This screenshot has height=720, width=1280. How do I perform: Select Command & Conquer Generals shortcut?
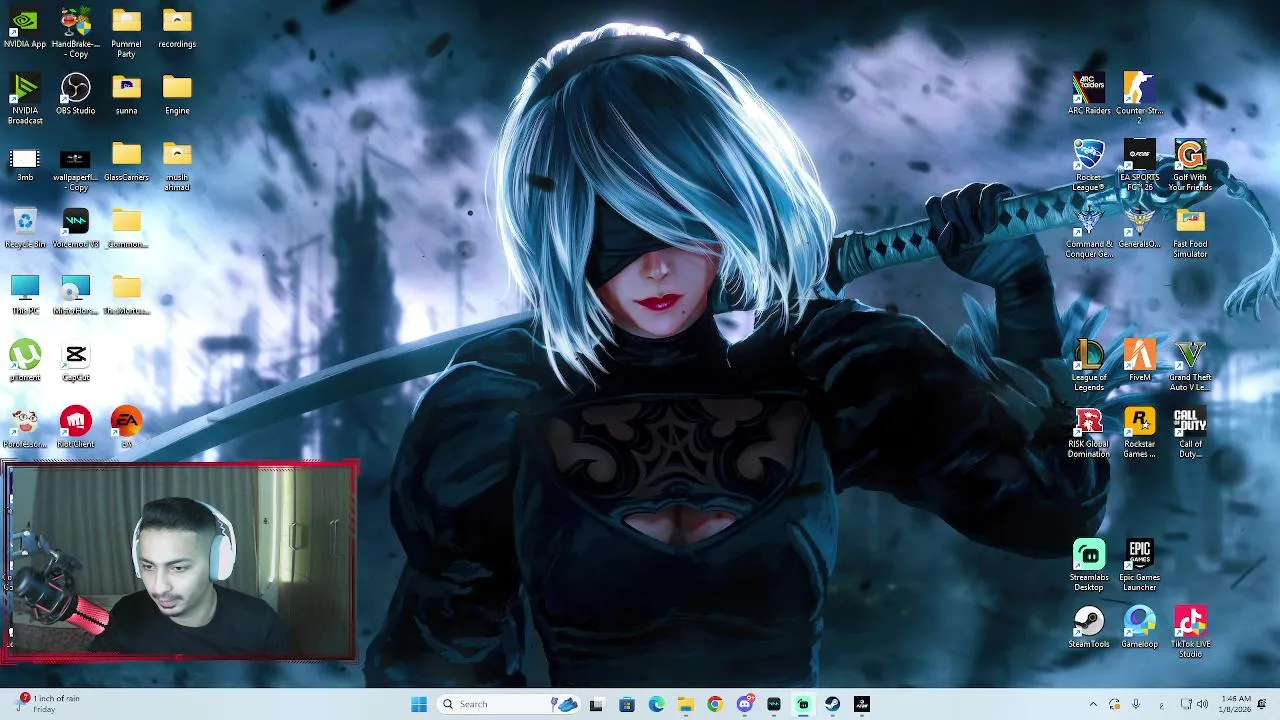tap(1088, 233)
